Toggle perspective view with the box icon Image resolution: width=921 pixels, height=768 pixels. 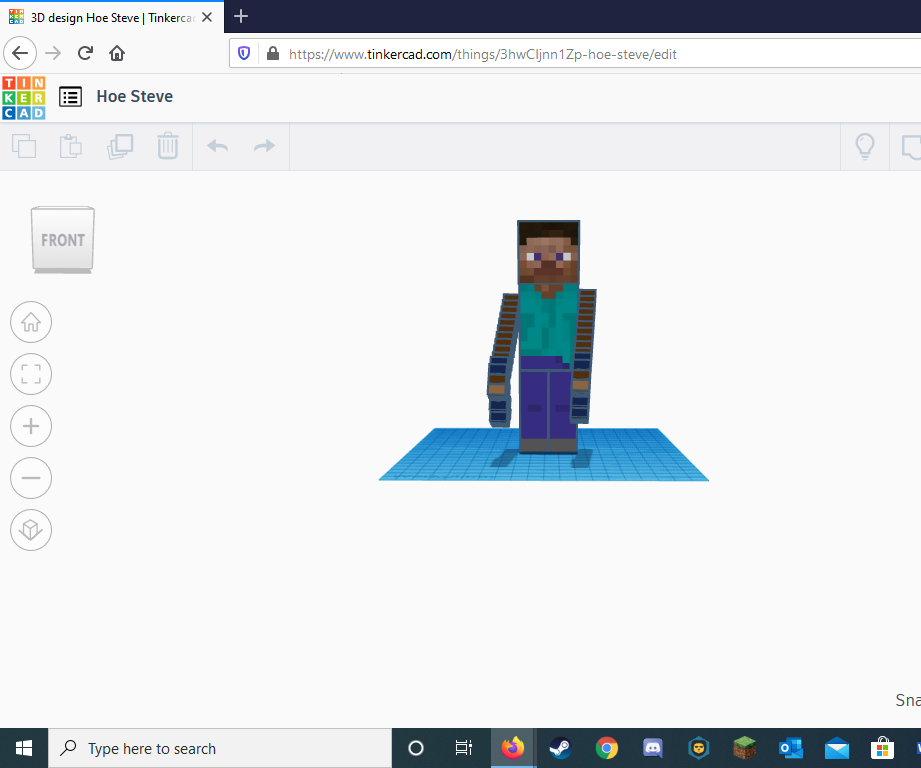click(x=31, y=530)
